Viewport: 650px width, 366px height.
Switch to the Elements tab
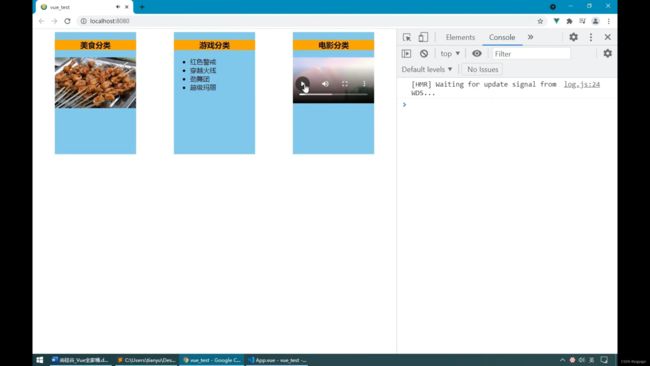point(460,37)
